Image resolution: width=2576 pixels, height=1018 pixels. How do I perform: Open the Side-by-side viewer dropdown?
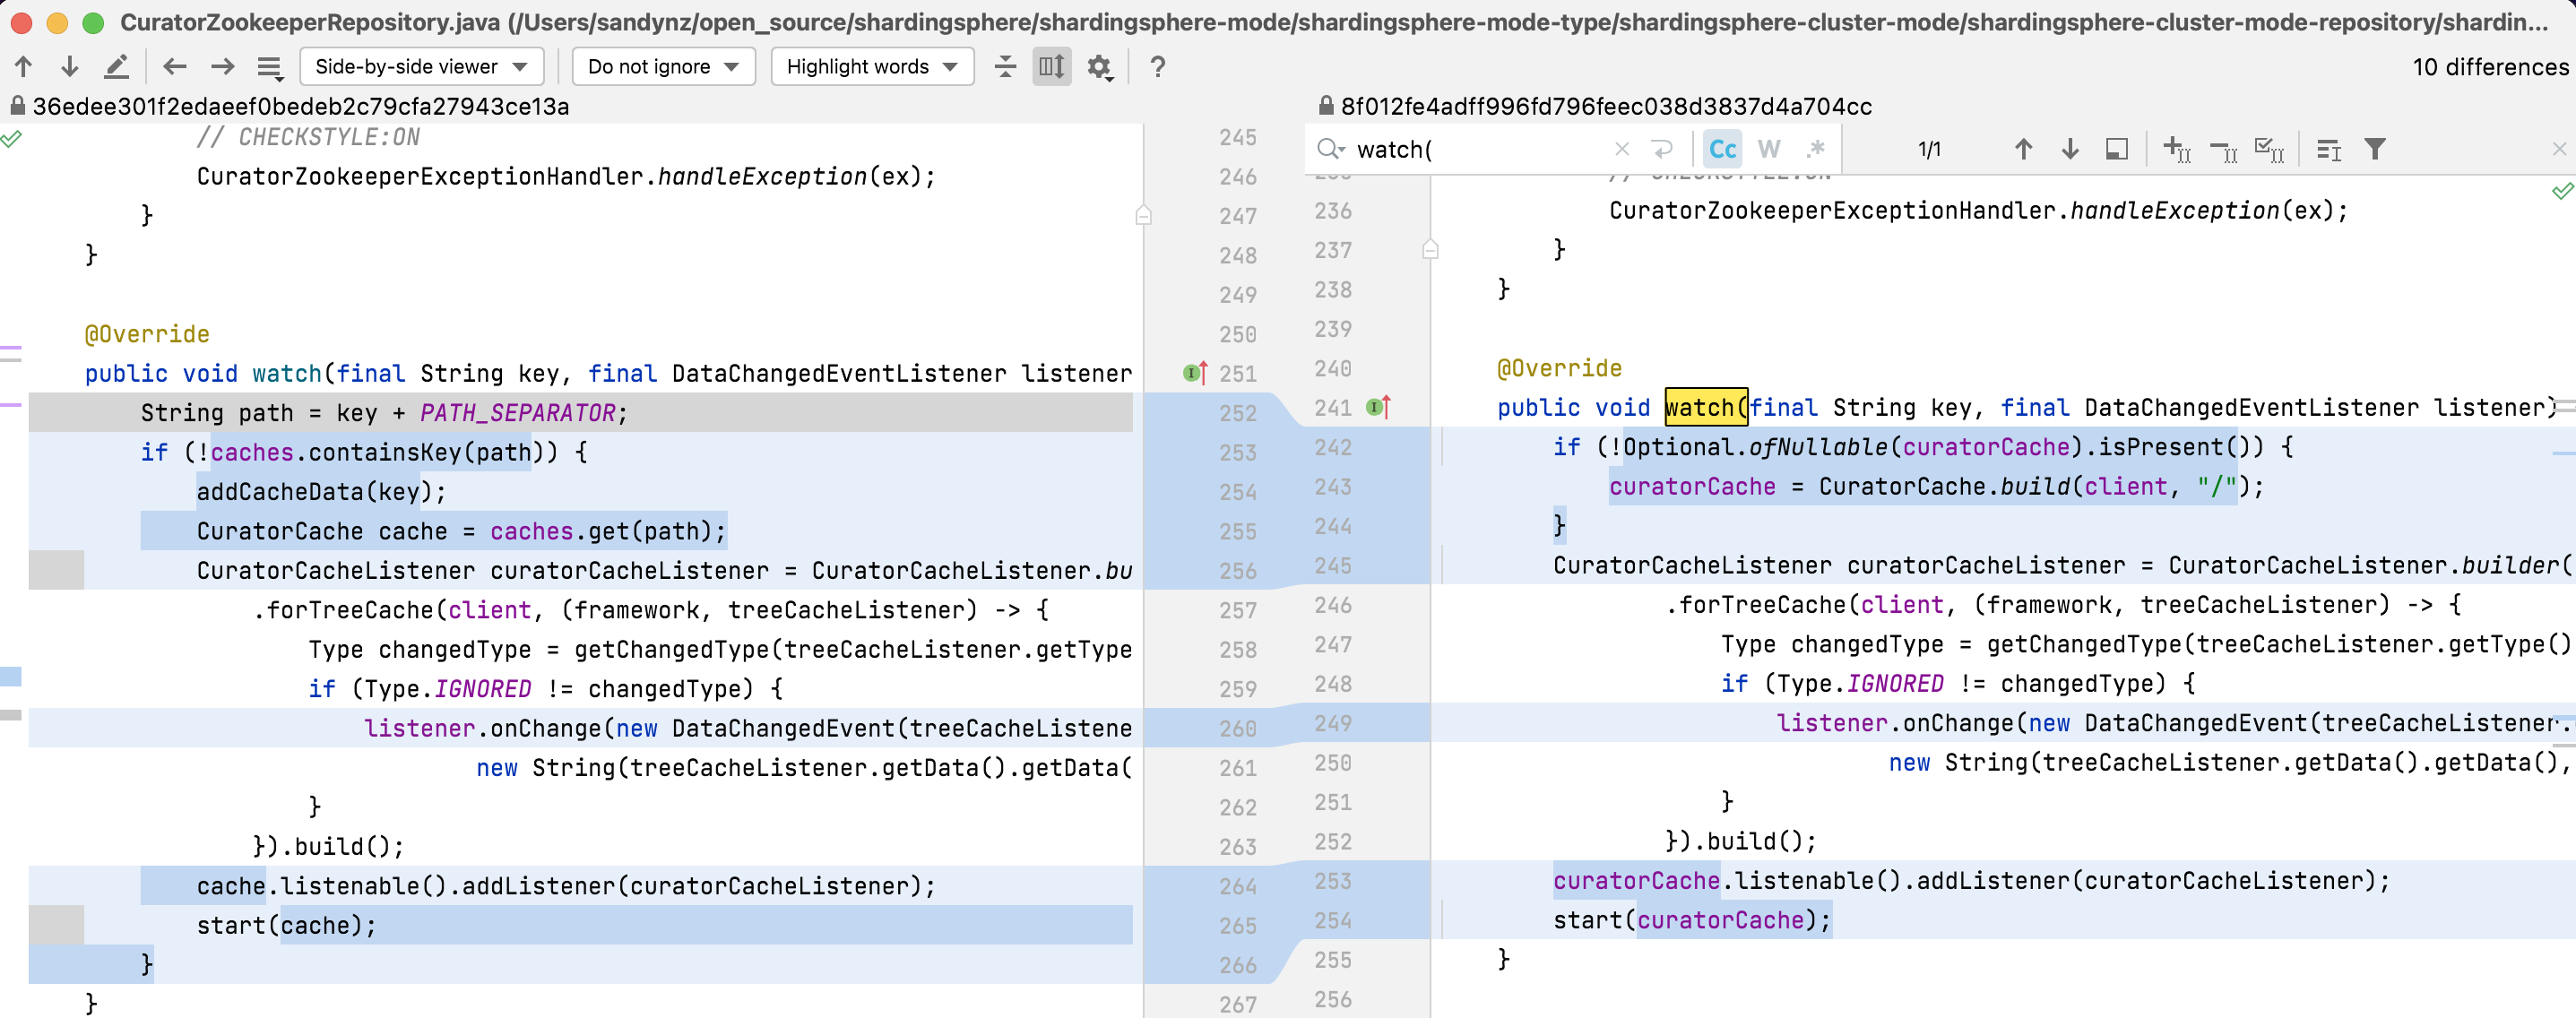tap(421, 67)
